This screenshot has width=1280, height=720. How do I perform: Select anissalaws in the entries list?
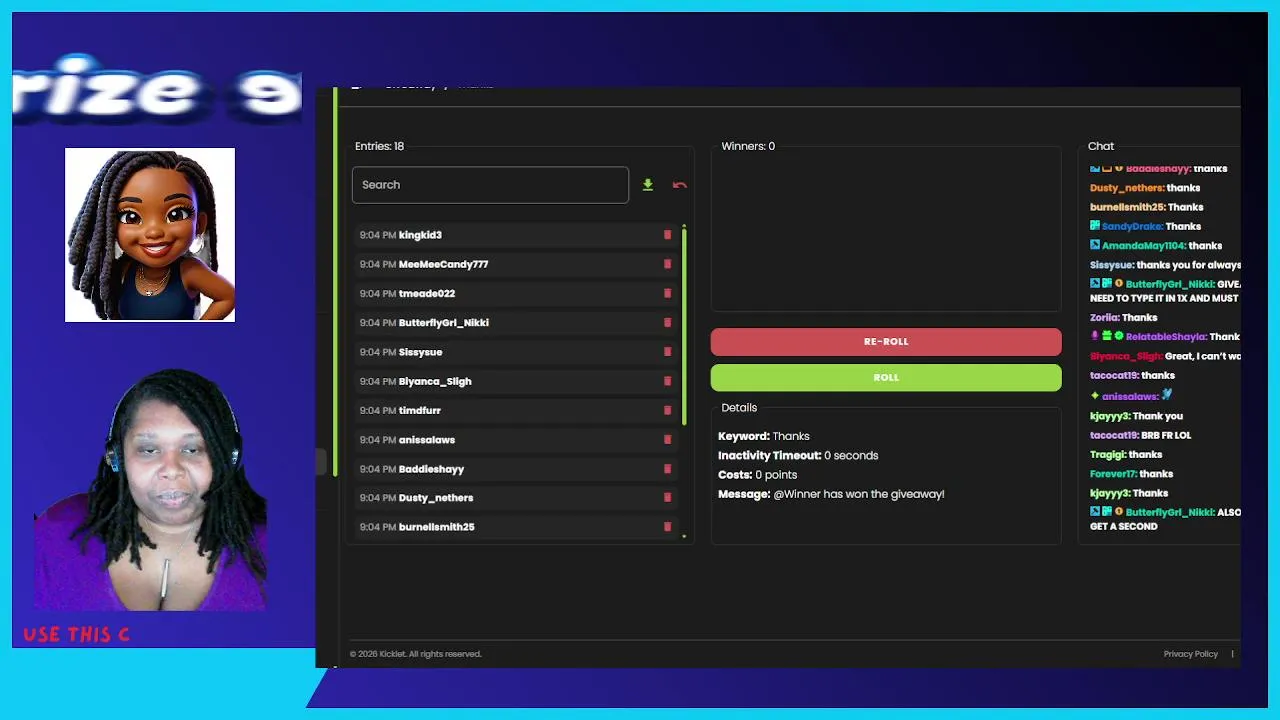(427, 439)
